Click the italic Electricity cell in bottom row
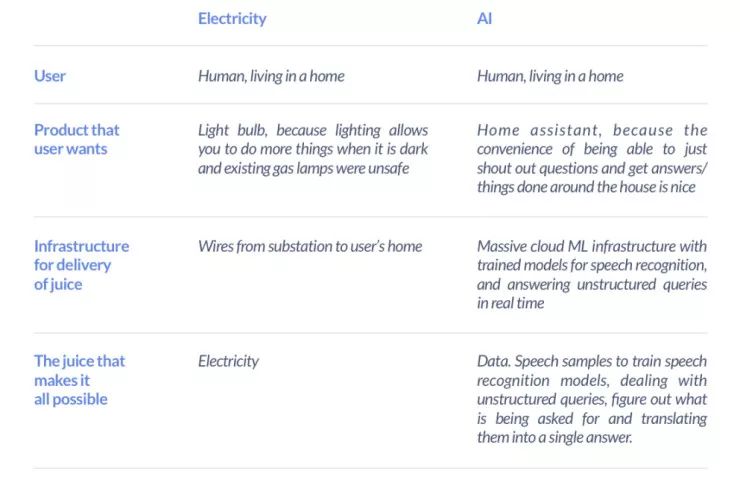This screenshot has height=486, width=740. tap(228, 361)
